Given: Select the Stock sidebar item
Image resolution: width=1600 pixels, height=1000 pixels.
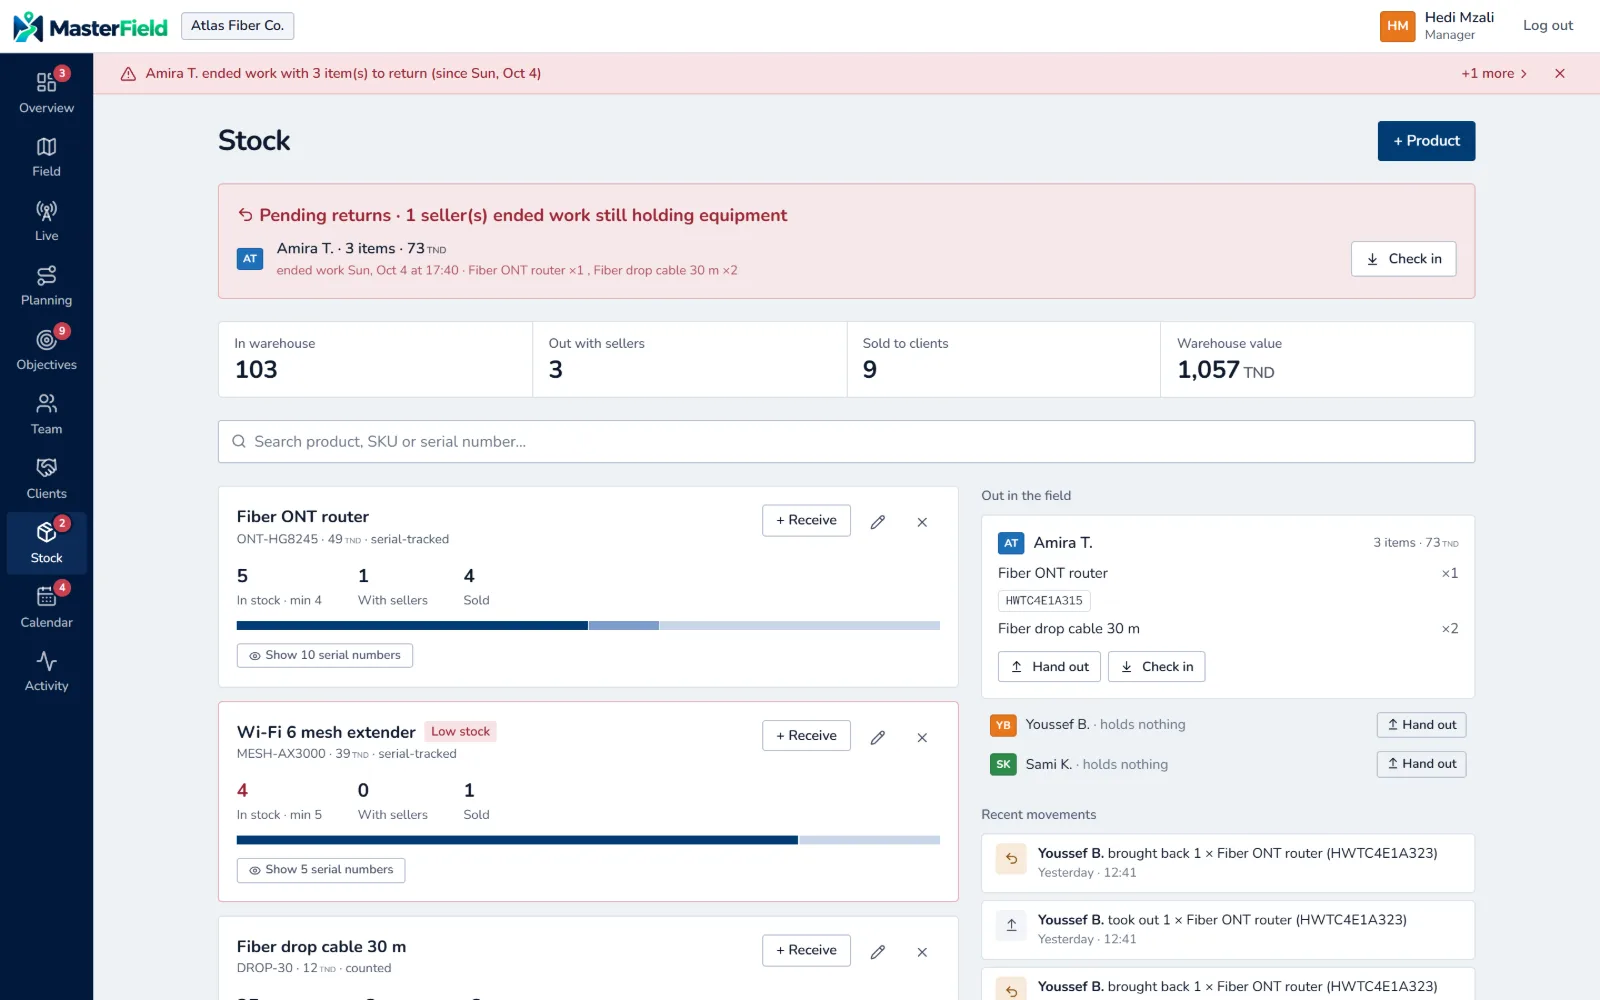Looking at the screenshot, I should (x=46, y=543).
